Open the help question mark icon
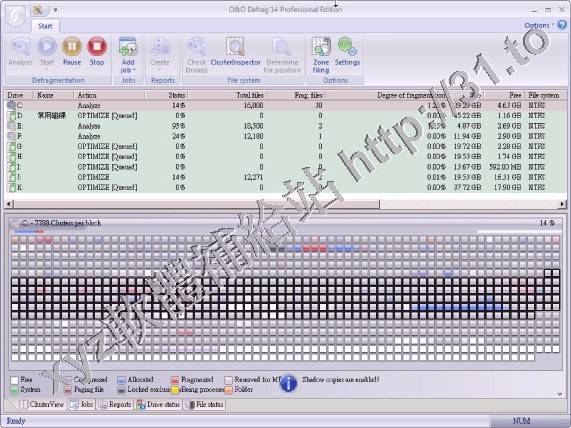This screenshot has width=571, height=428. tap(562, 25)
